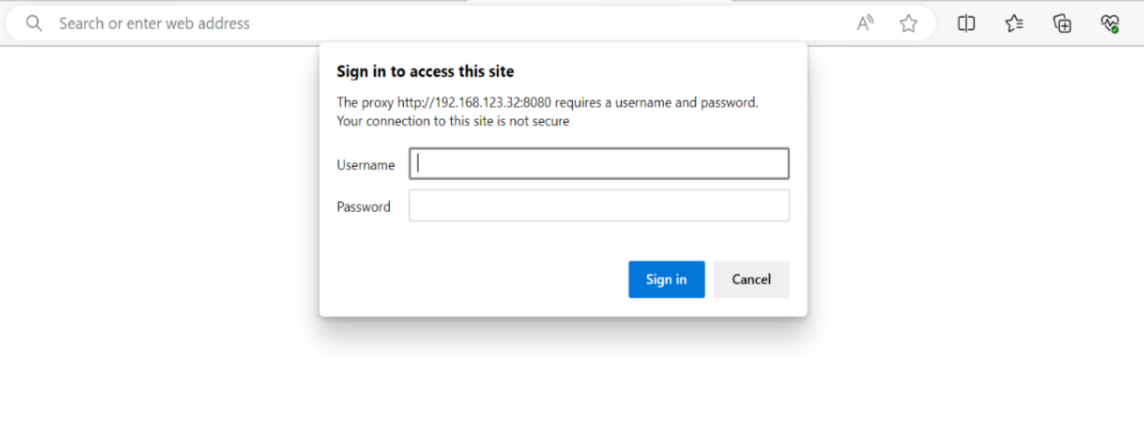Screen dimensions: 1144x448
Task: Dismiss the dialog with Cancel button
Action: [751, 279]
